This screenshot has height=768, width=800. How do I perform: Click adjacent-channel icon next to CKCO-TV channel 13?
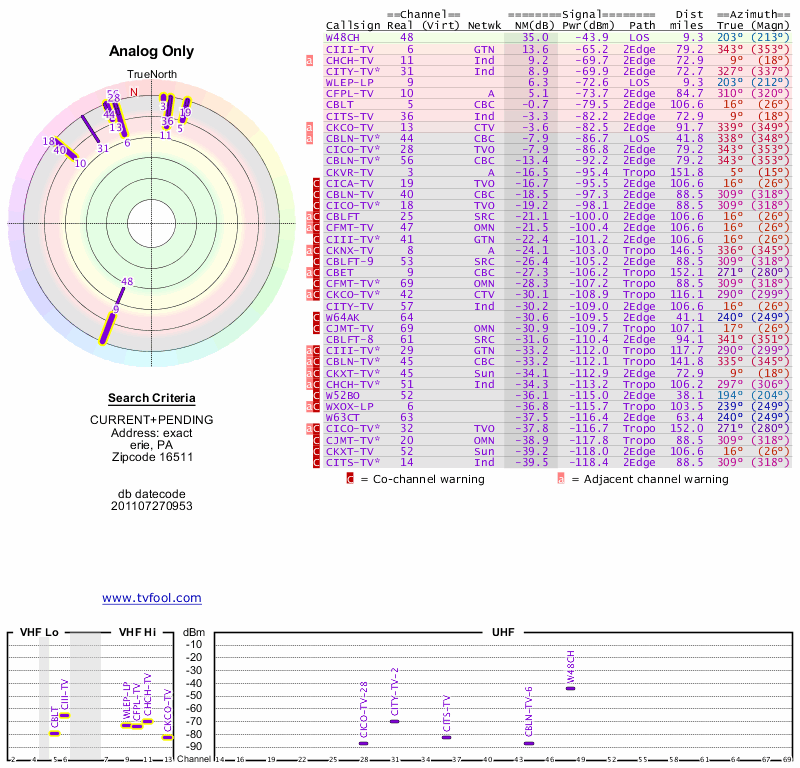click(310, 127)
